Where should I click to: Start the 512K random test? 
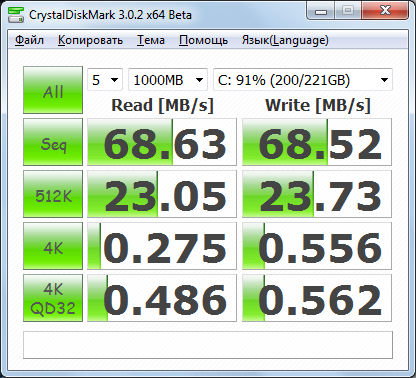coord(53,194)
